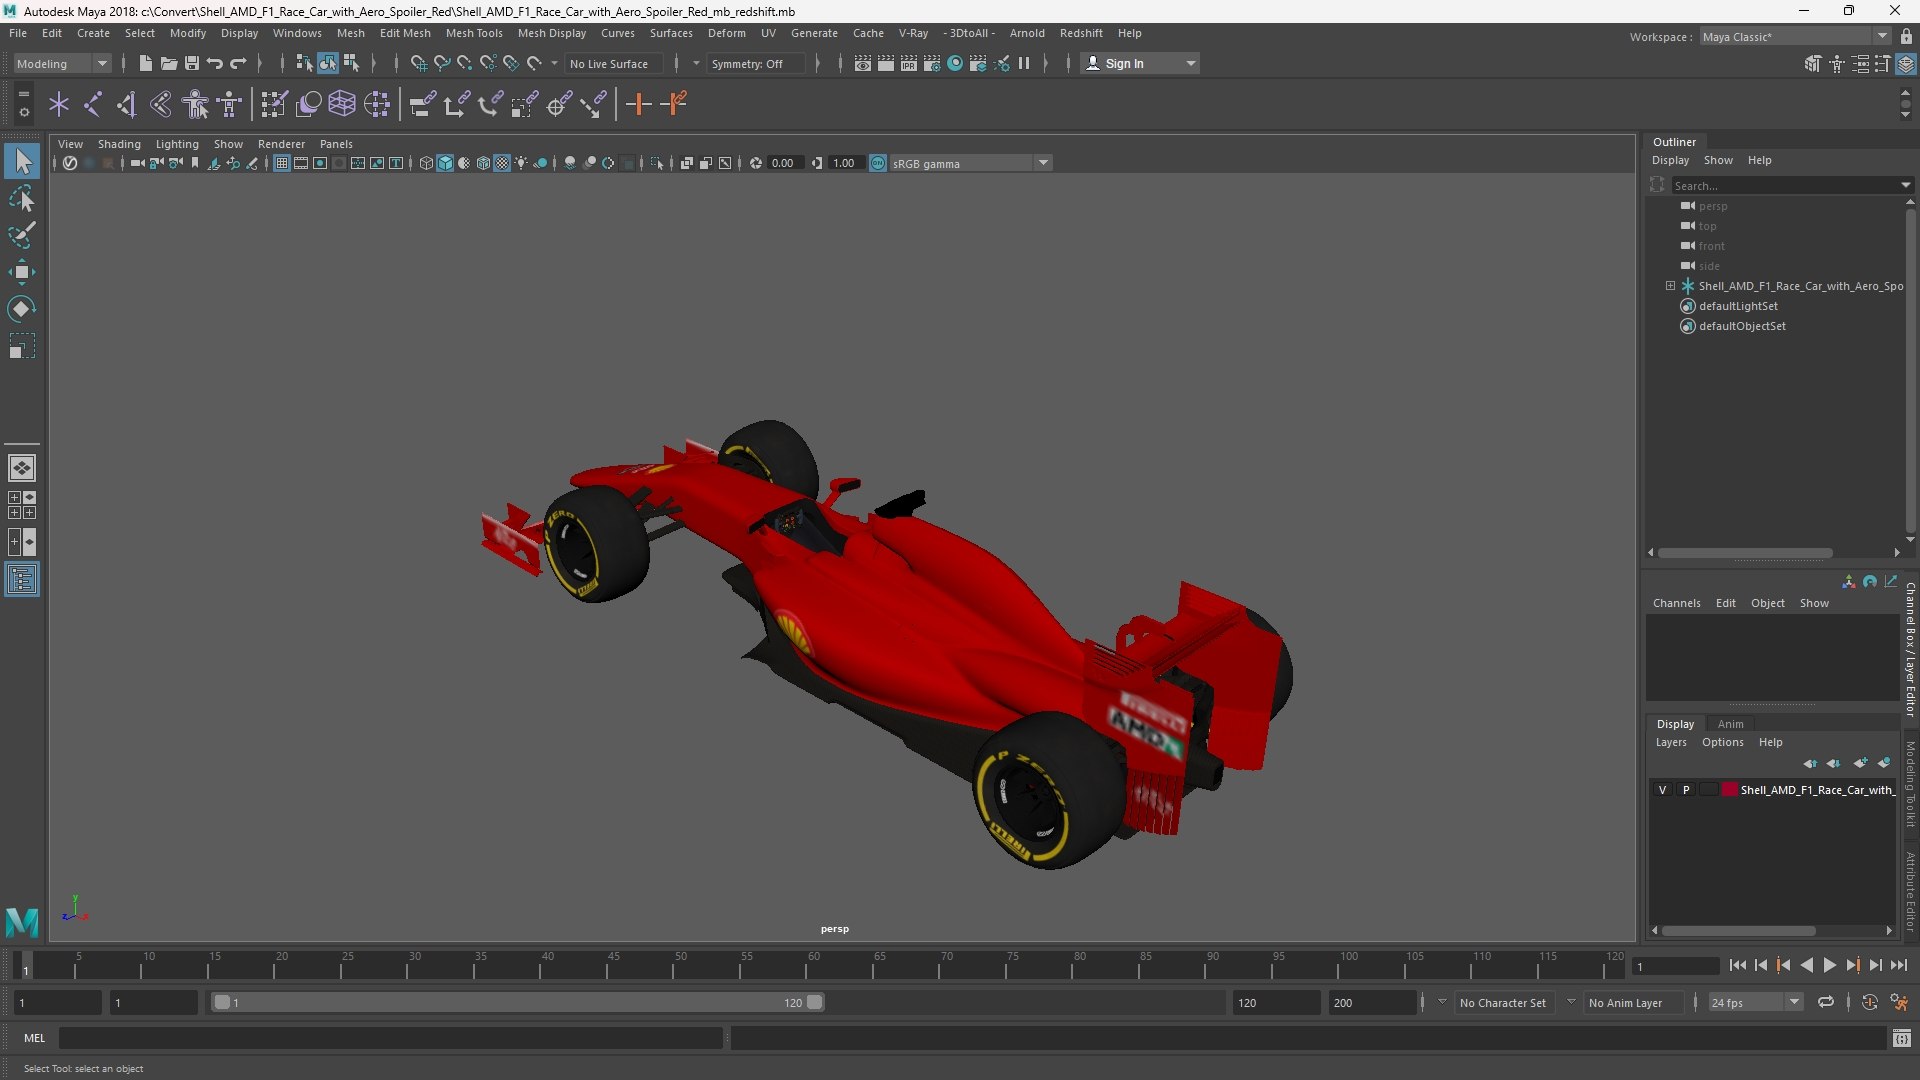1920x1080 pixels.
Task: Expand Shell_AMD_F1_Race_Car node in Outliner
Action: [x=1670, y=286]
